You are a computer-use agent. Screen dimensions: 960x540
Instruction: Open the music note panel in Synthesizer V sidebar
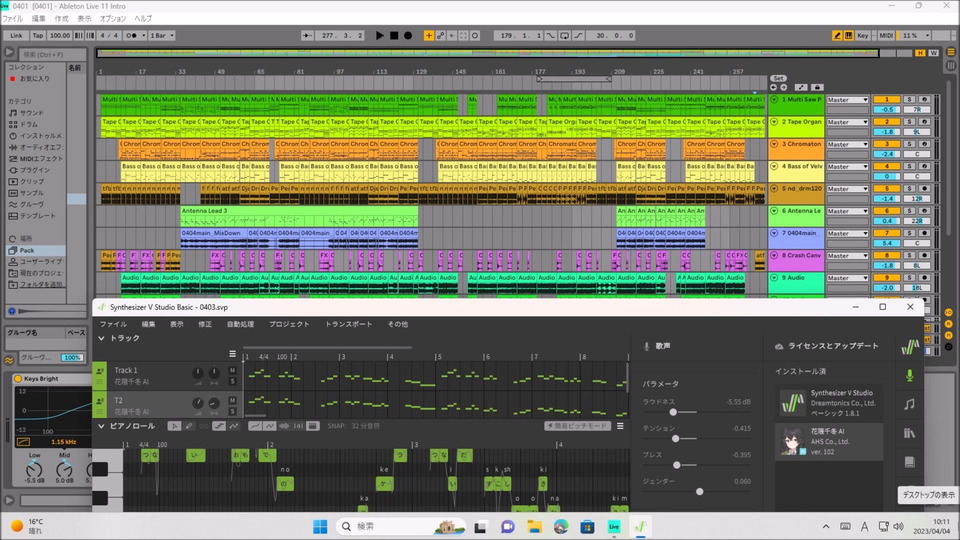pos(909,404)
